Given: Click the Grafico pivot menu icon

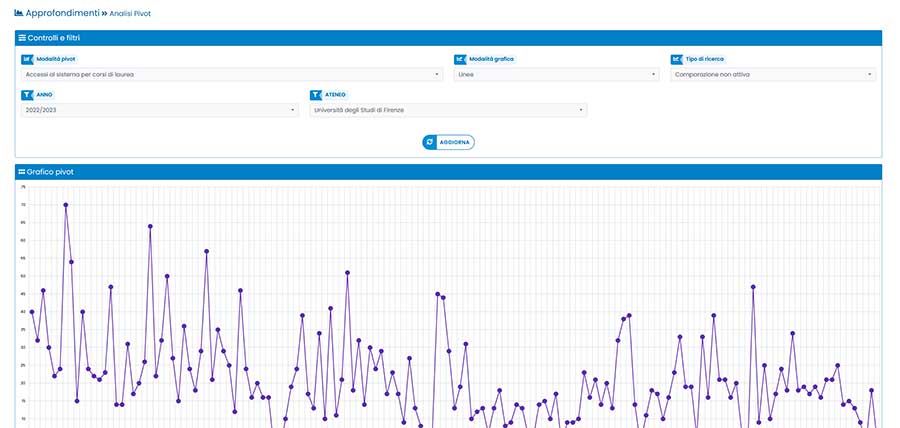Looking at the screenshot, I should (x=22, y=172).
